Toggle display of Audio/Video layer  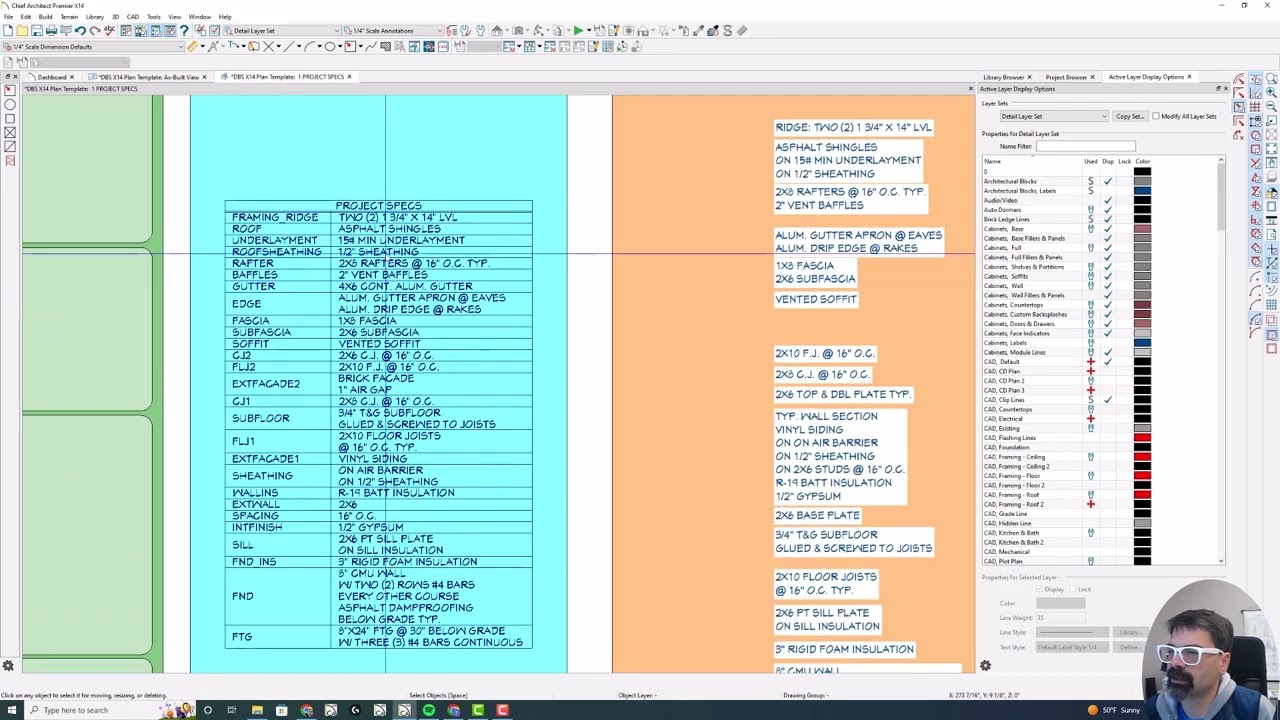1107,200
